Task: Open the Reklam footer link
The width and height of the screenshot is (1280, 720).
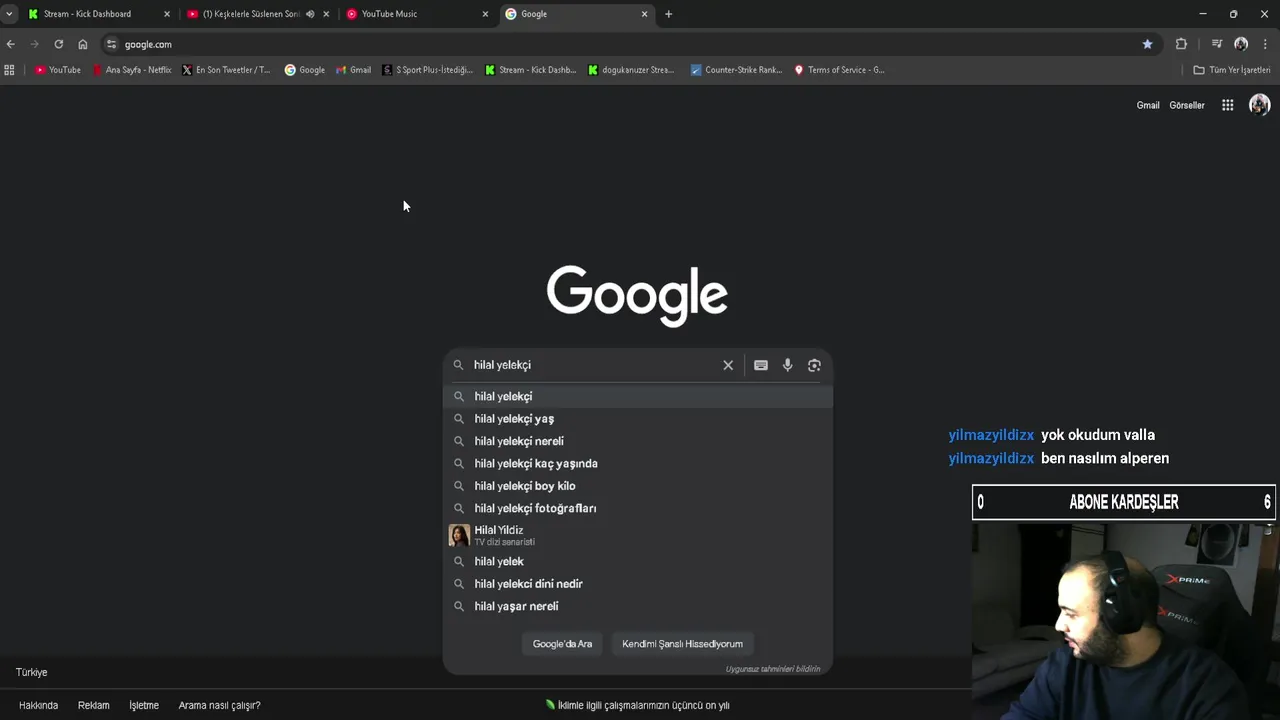Action: click(94, 705)
